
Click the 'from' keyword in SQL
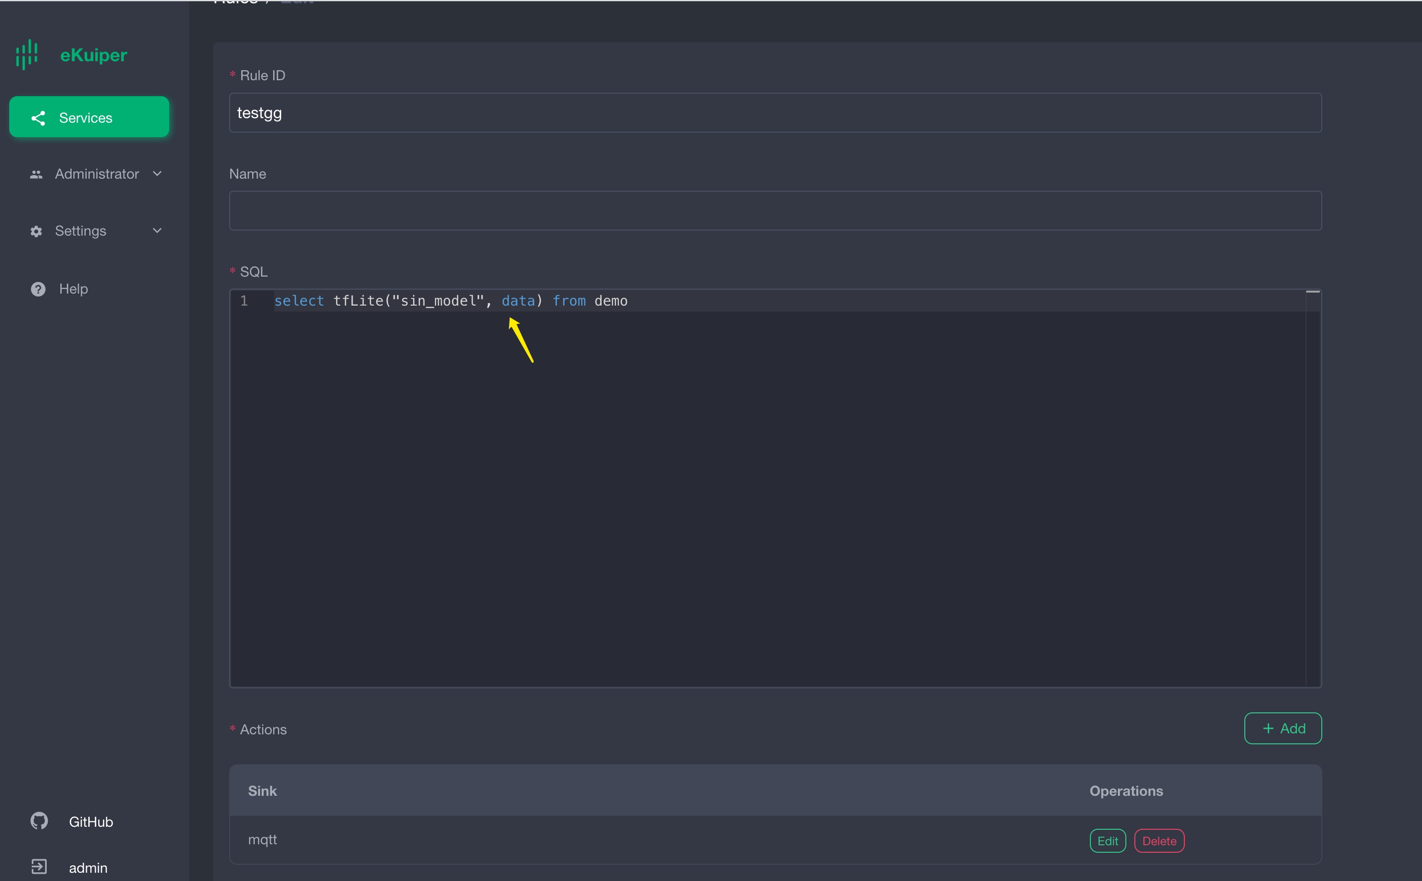(x=569, y=301)
